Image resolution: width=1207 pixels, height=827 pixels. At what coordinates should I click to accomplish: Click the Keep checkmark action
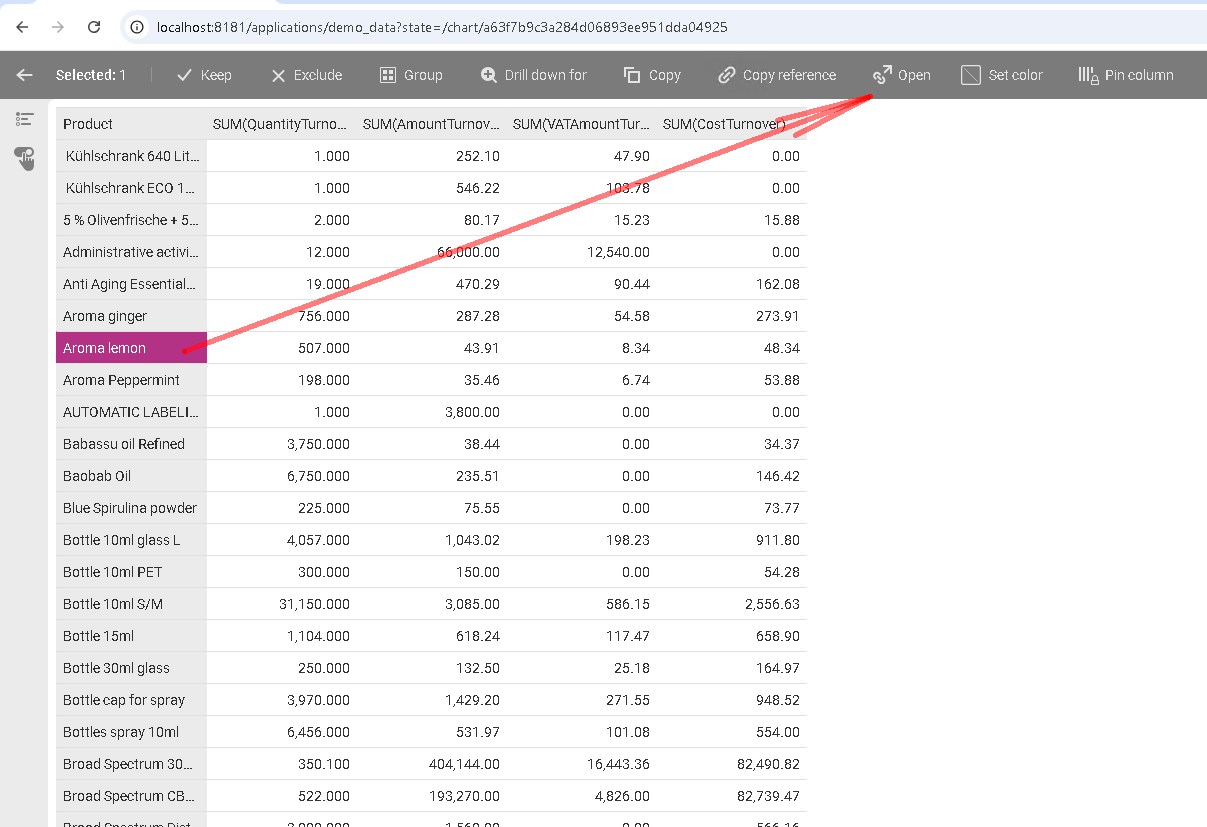click(x=204, y=75)
